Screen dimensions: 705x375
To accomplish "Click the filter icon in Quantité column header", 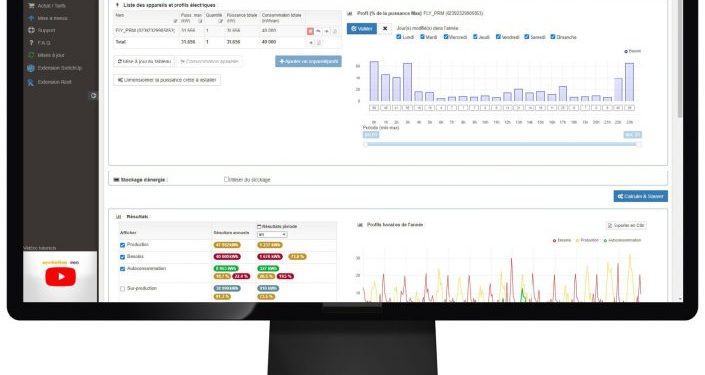I will pyautogui.click(x=220, y=21).
